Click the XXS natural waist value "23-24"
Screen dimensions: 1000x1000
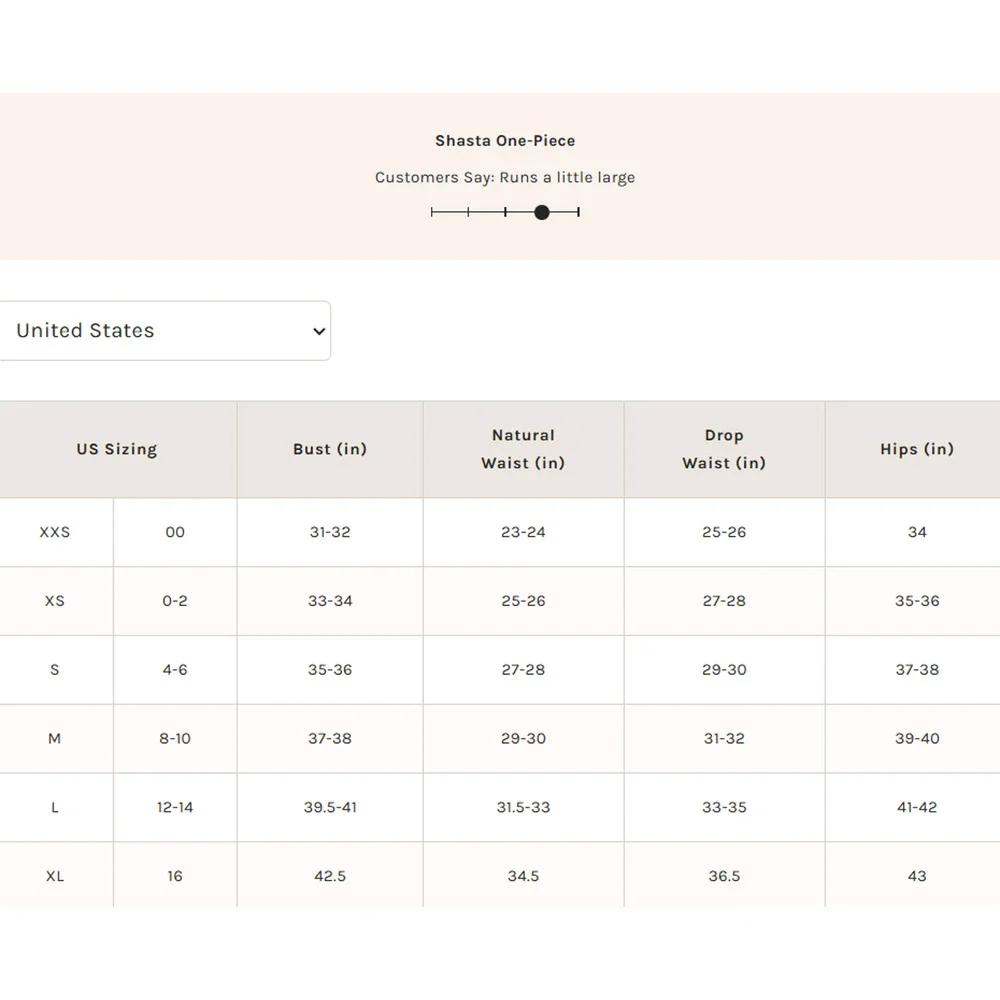523,532
